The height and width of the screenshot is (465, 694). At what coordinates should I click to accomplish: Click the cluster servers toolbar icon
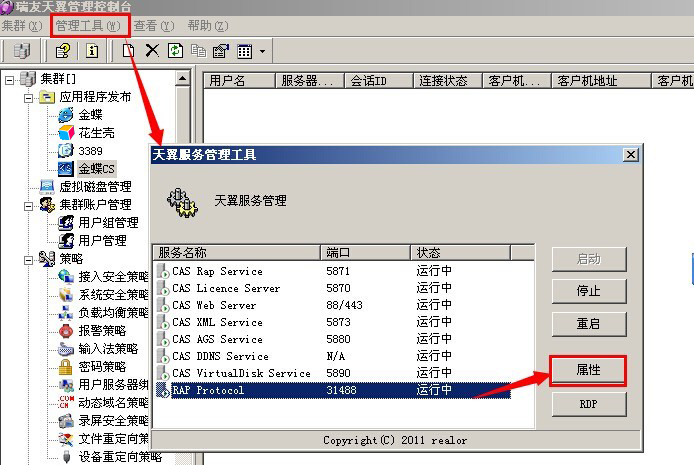point(22,50)
